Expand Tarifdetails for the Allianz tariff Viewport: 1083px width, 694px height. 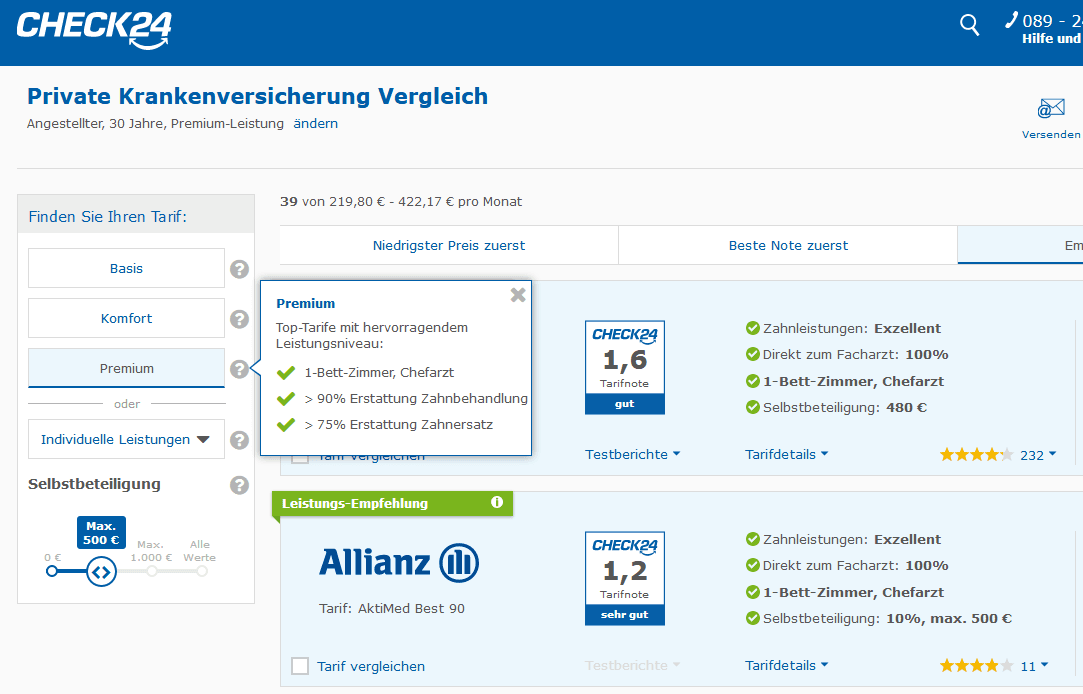pos(786,665)
